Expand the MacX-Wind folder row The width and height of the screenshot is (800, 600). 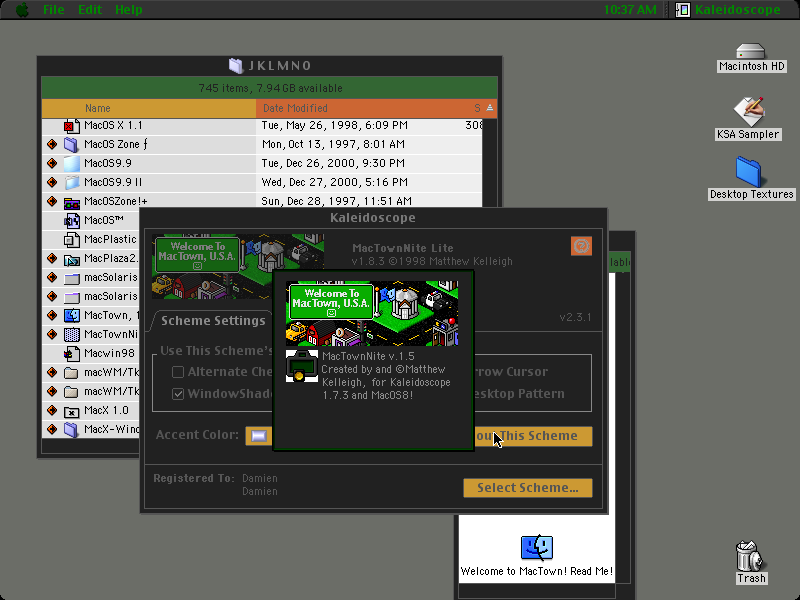tap(52, 429)
